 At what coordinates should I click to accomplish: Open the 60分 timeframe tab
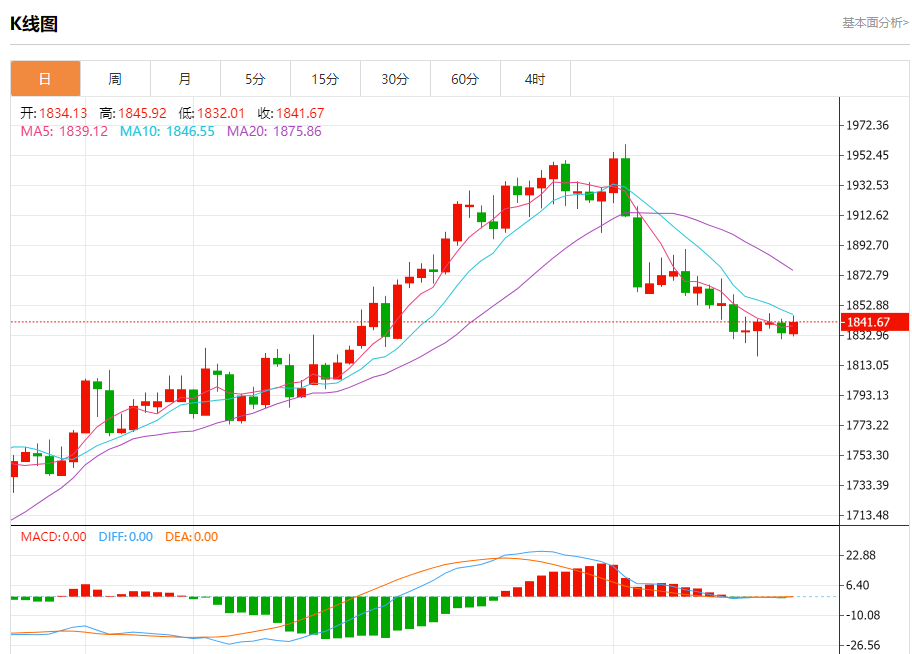465,79
